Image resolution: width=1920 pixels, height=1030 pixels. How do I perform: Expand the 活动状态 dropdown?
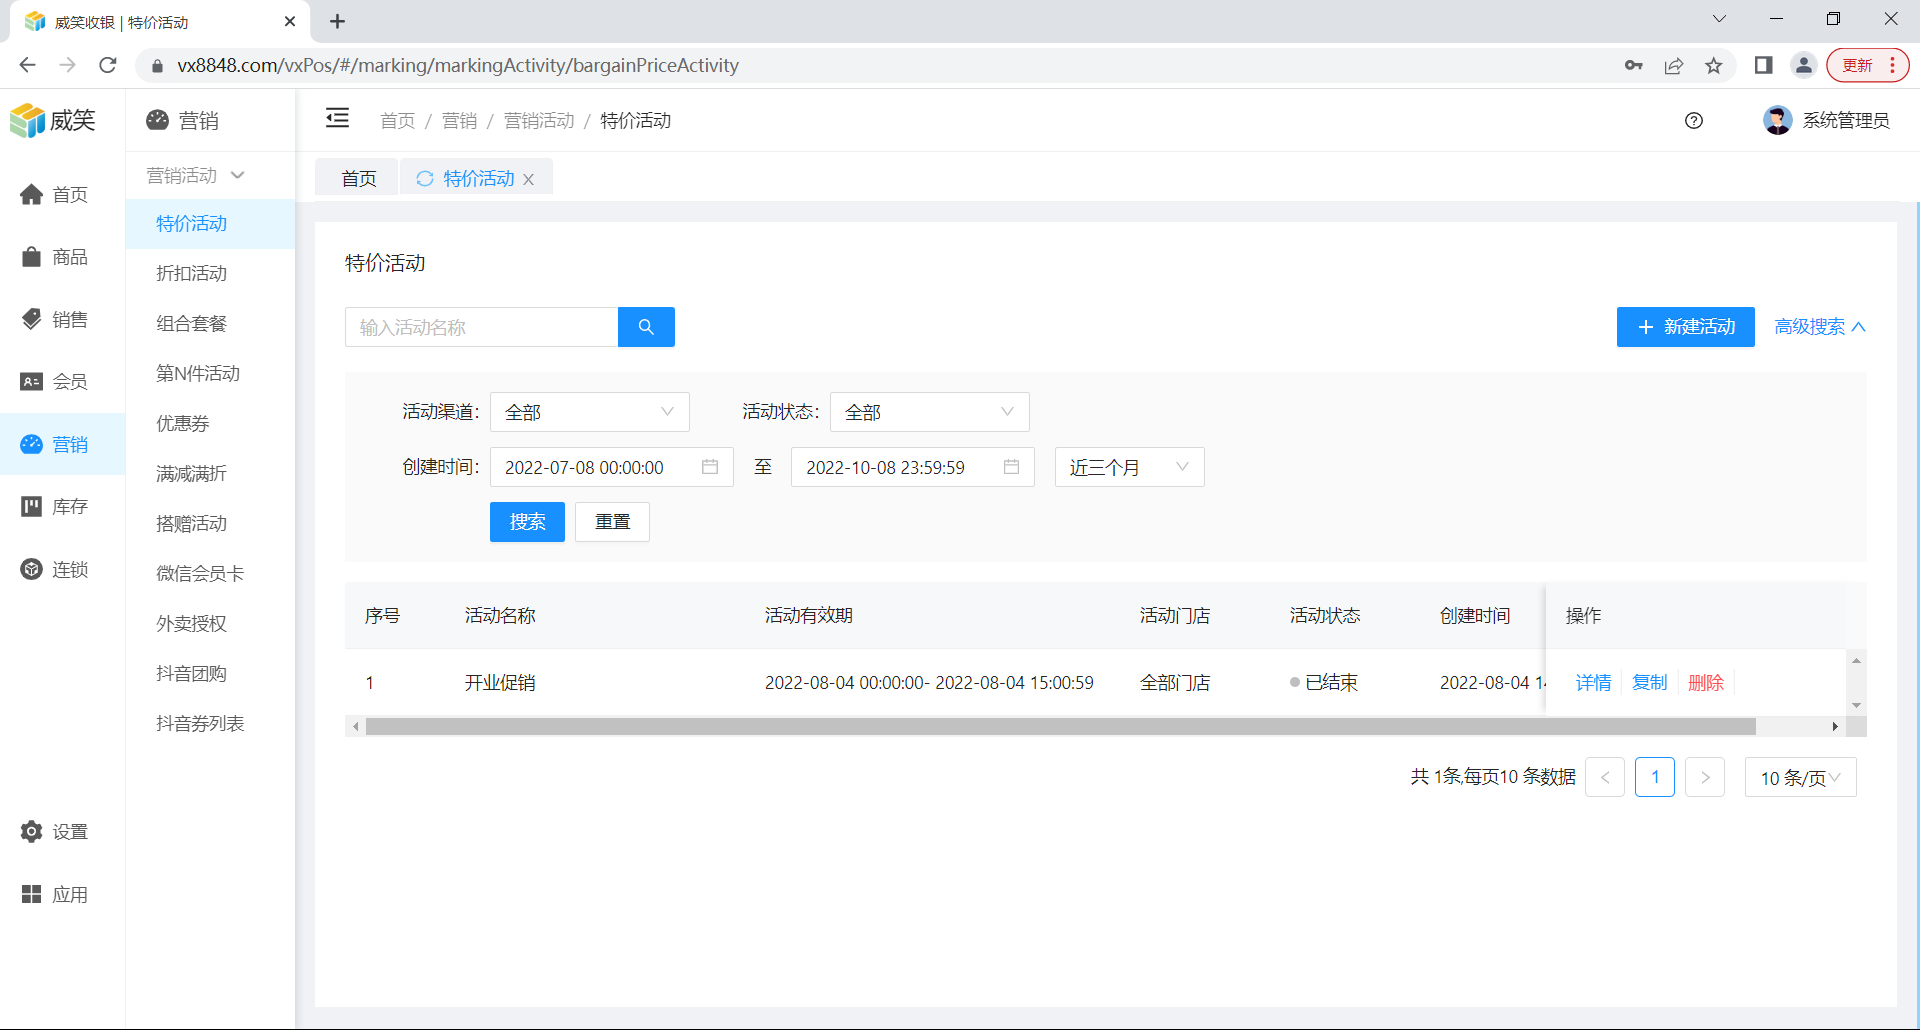coord(929,412)
